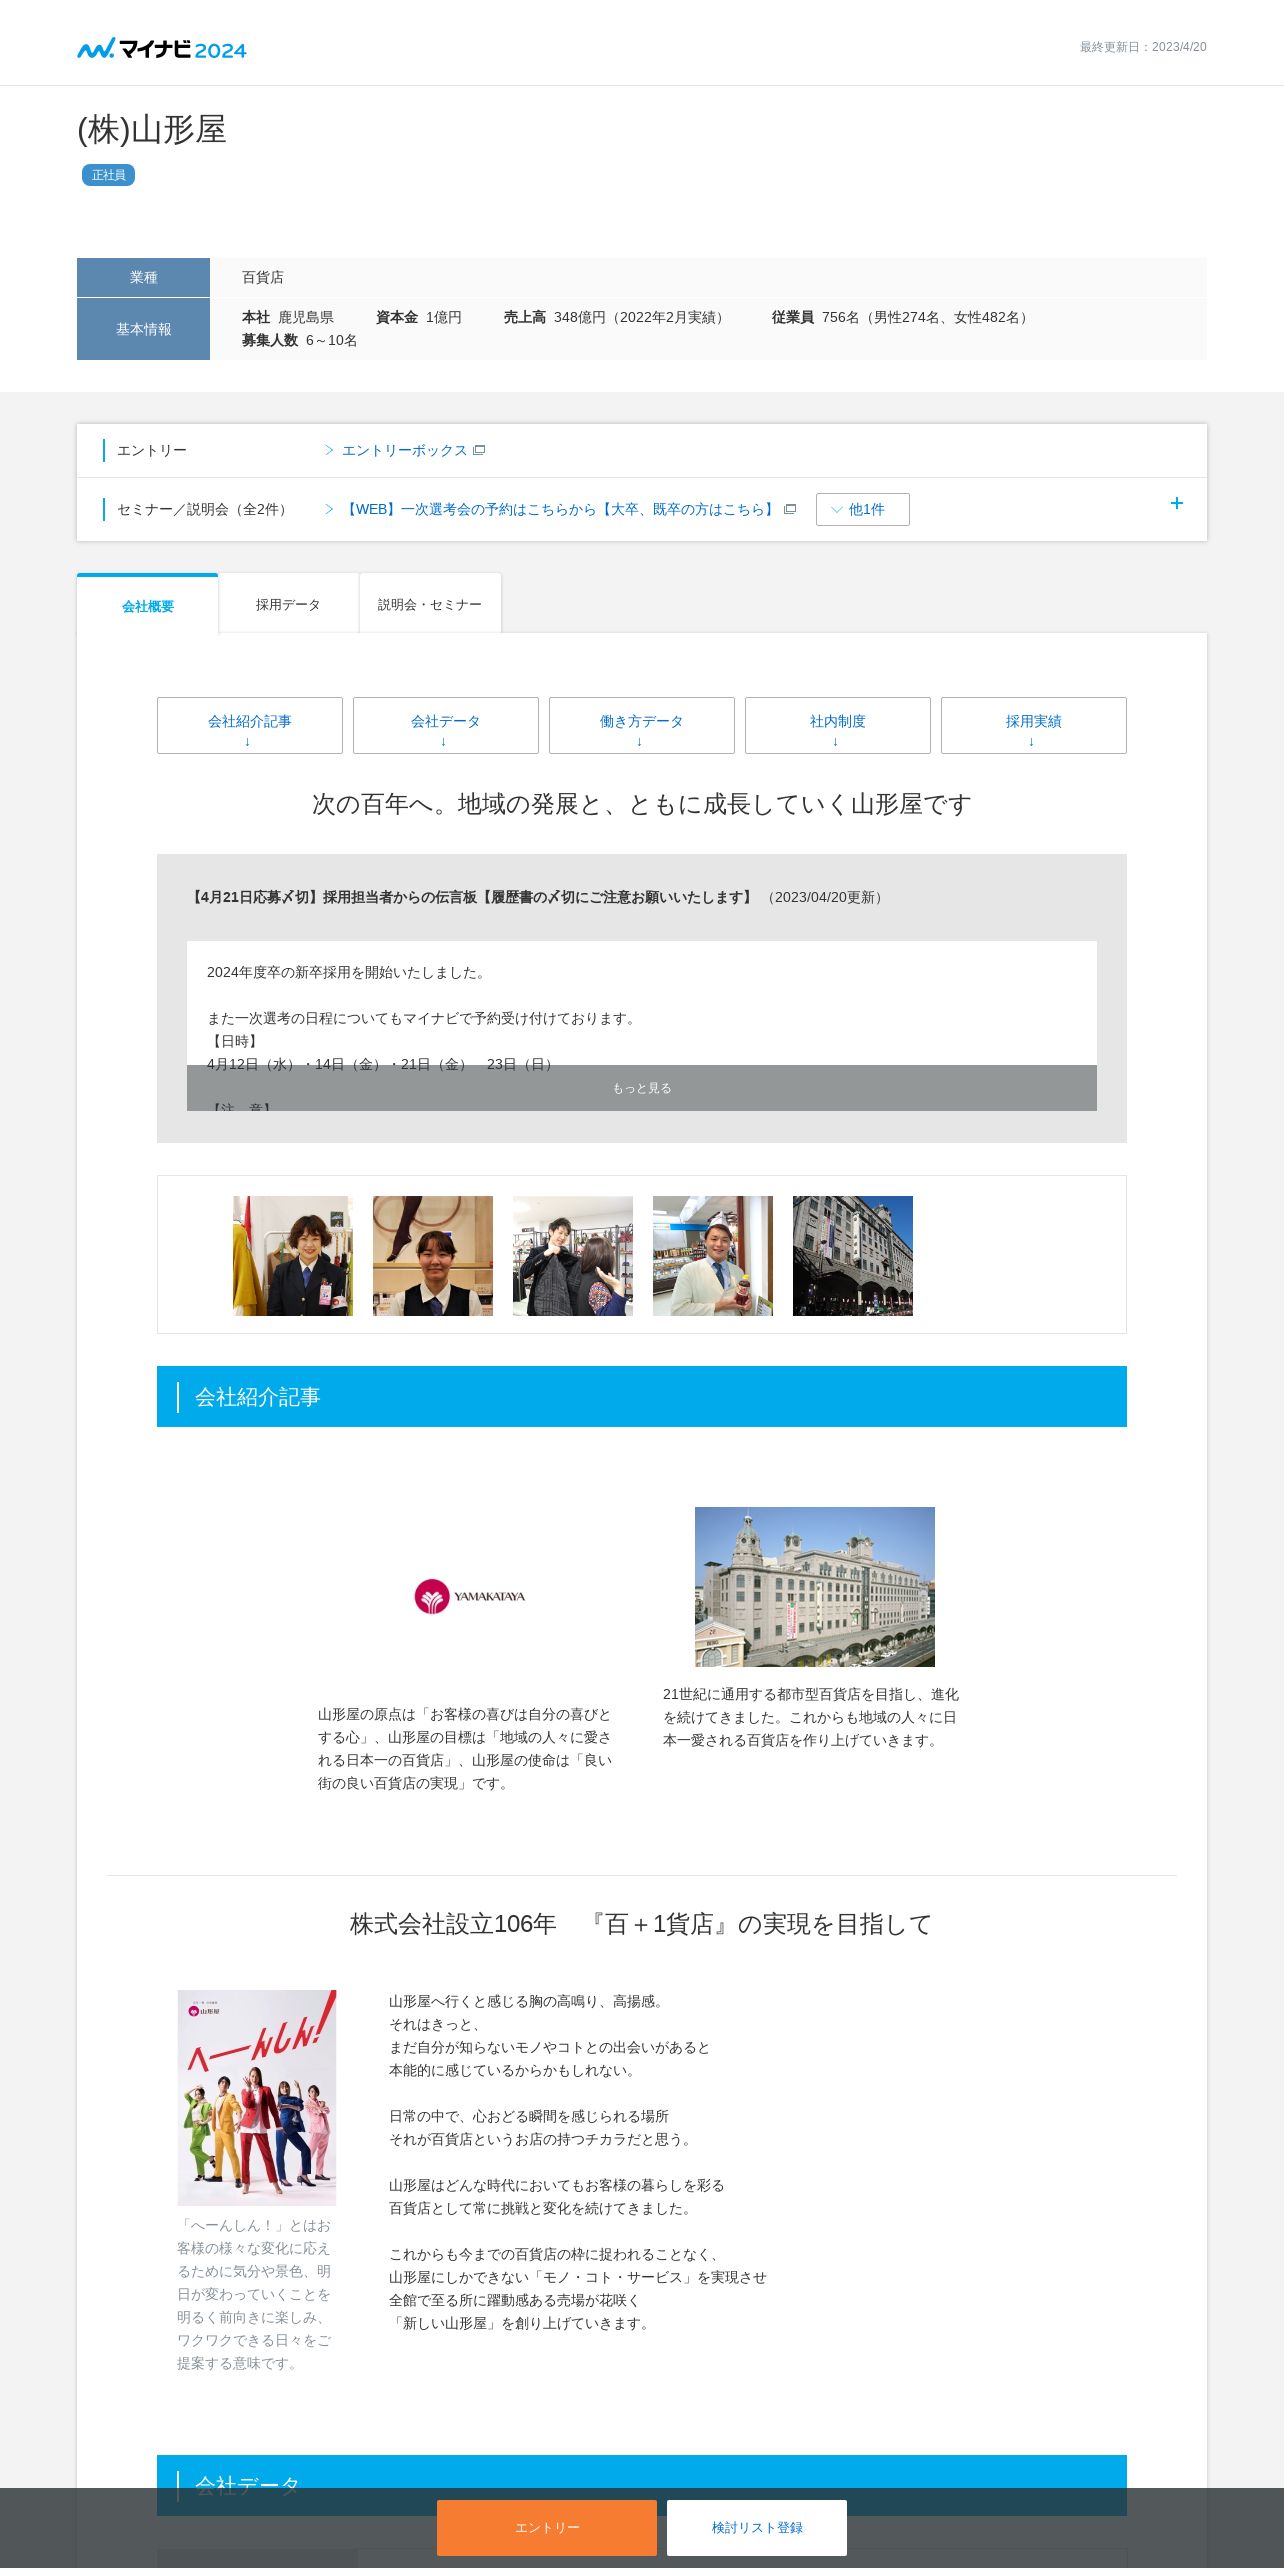Screen dimensions: 1284x2568
Task: Open the photo of staff fitting a jacket
Action: click(x=573, y=1256)
